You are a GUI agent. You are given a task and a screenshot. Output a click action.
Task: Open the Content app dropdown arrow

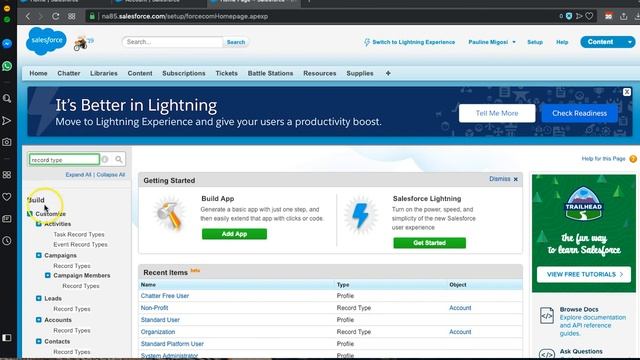point(629,42)
